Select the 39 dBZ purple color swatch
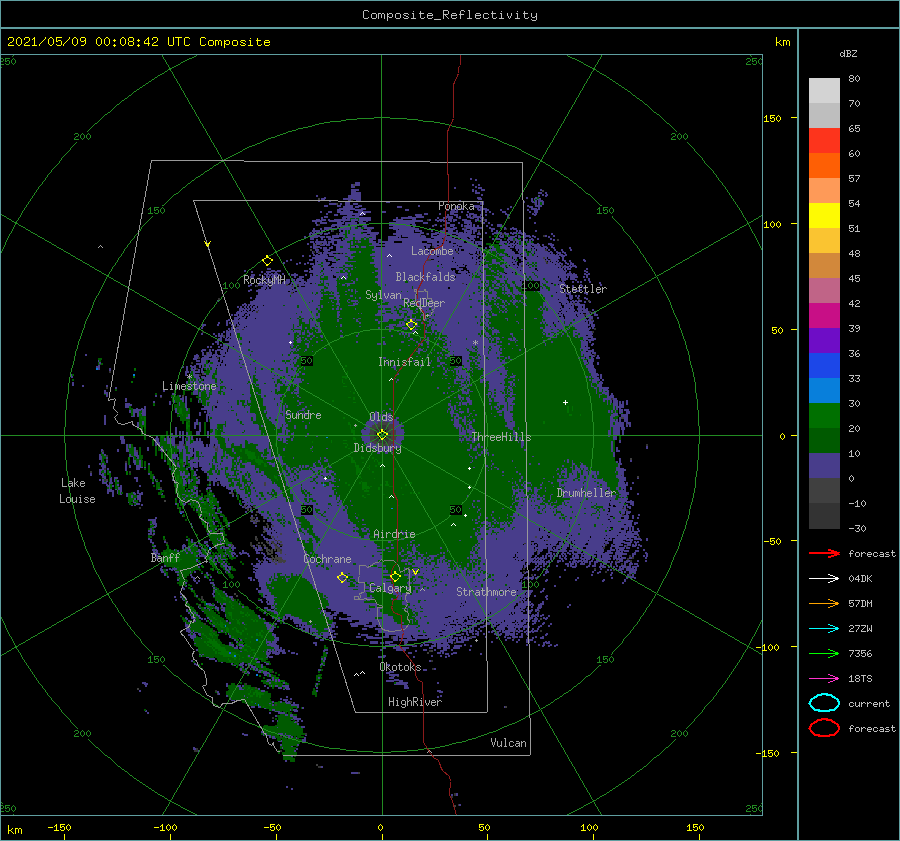The image size is (900, 841). coord(824,340)
